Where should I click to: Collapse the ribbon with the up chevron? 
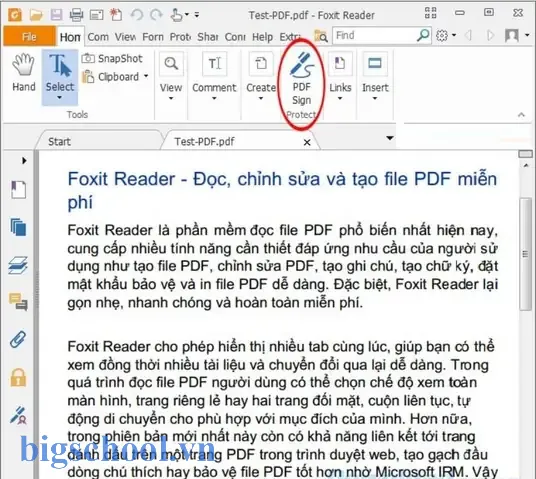[x=521, y=115]
